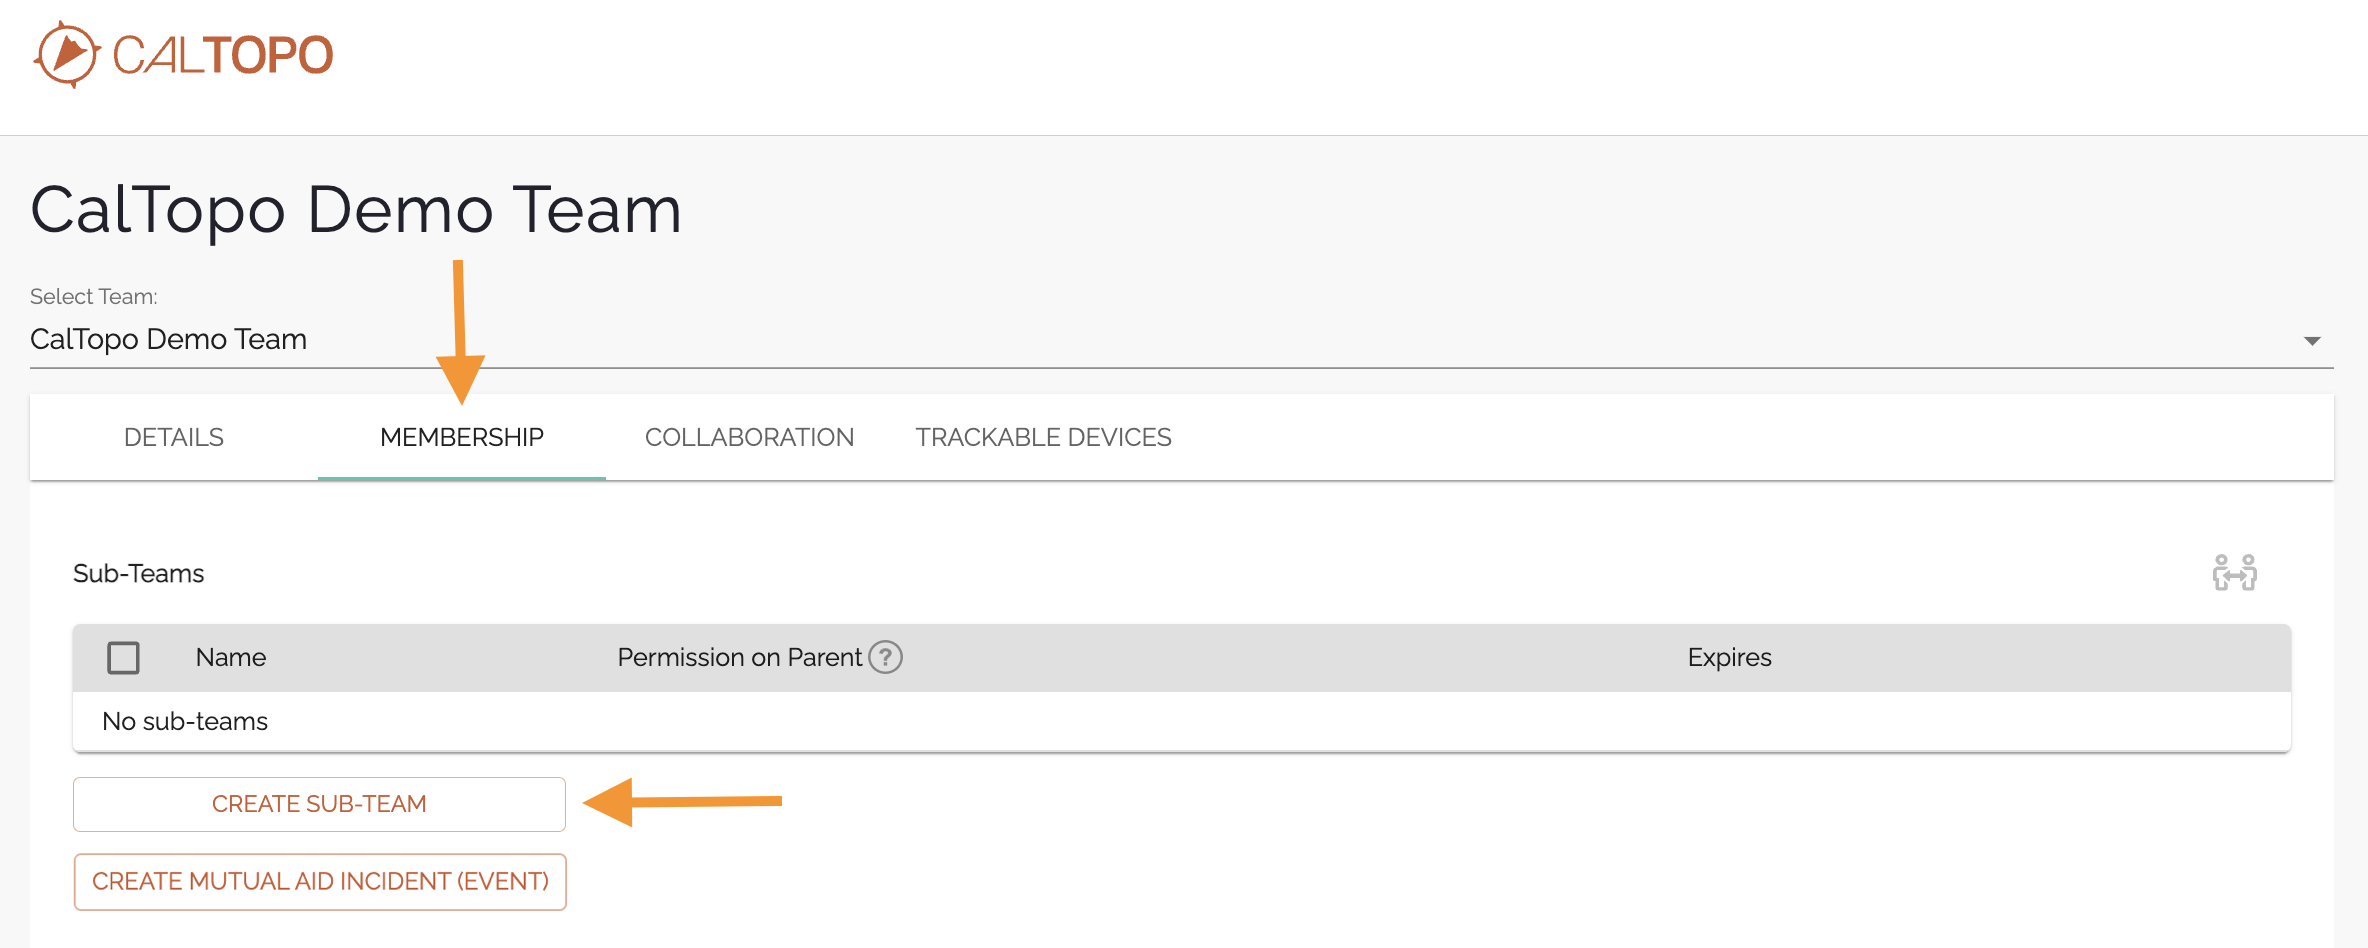Click the sub-teams people icon
Viewport: 2368px width, 948px height.
pyautogui.click(x=2234, y=573)
